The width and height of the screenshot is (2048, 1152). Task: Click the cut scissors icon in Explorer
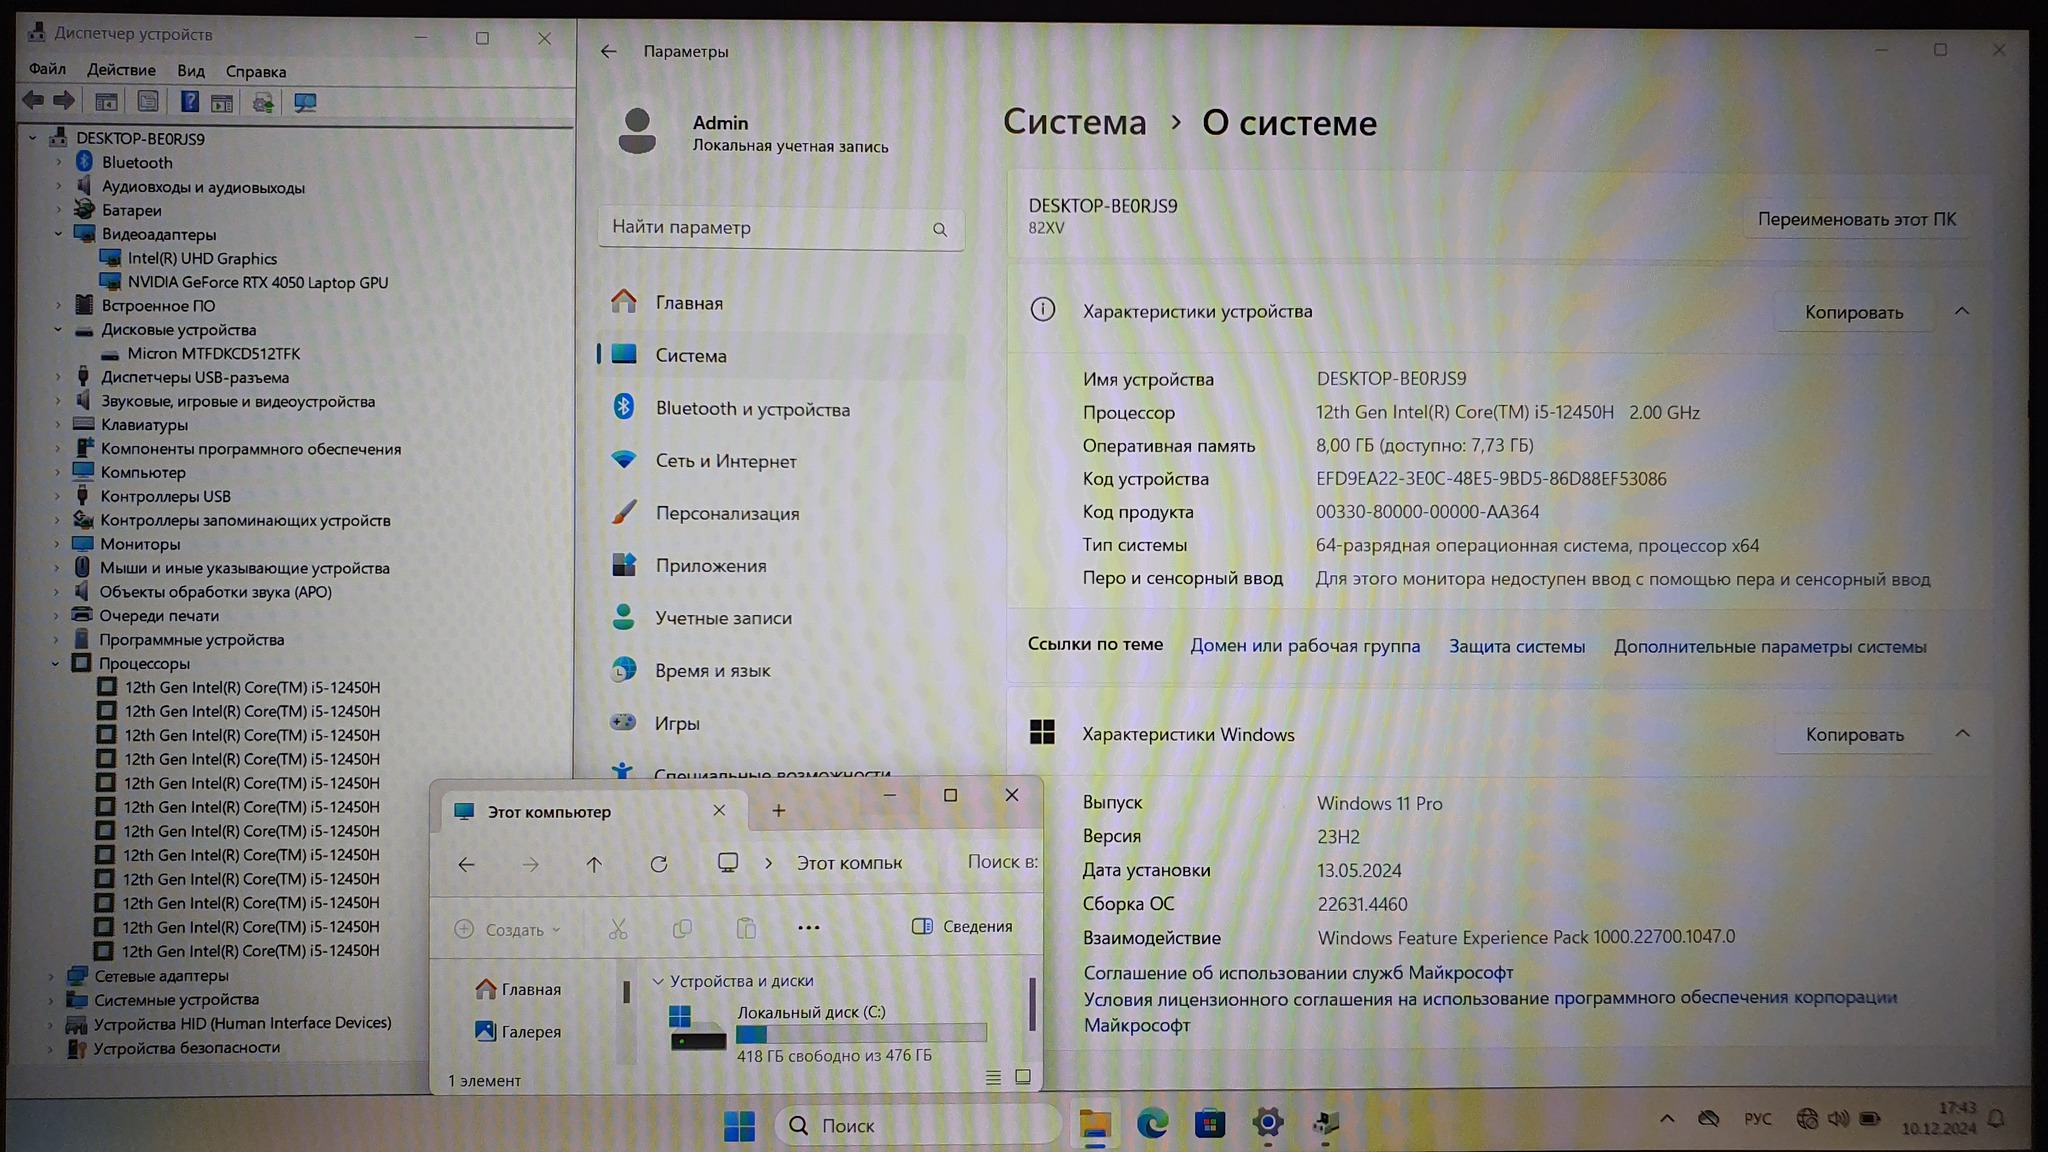(618, 929)
